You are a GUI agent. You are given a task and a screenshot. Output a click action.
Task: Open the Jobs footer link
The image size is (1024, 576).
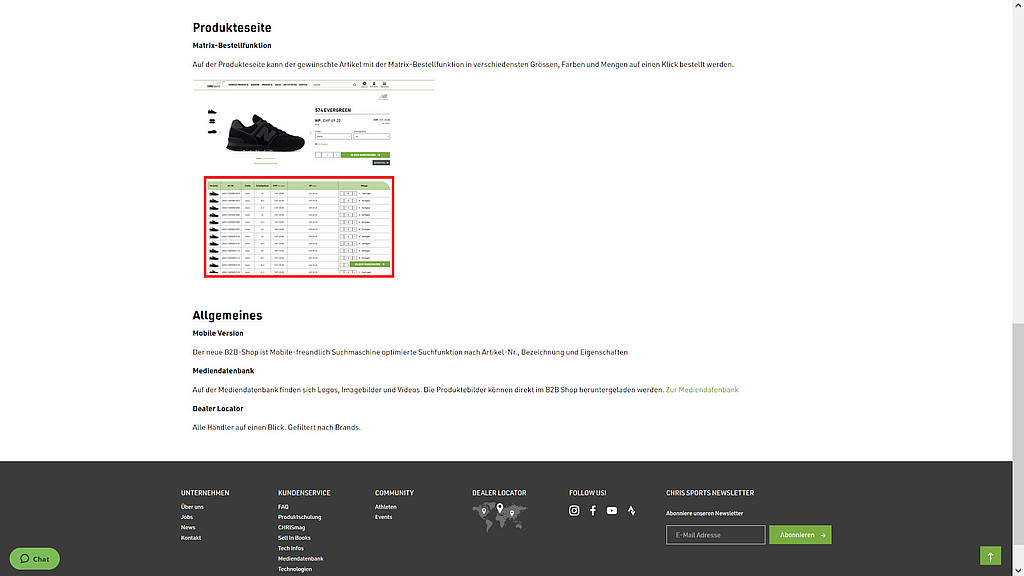[187, 517]
